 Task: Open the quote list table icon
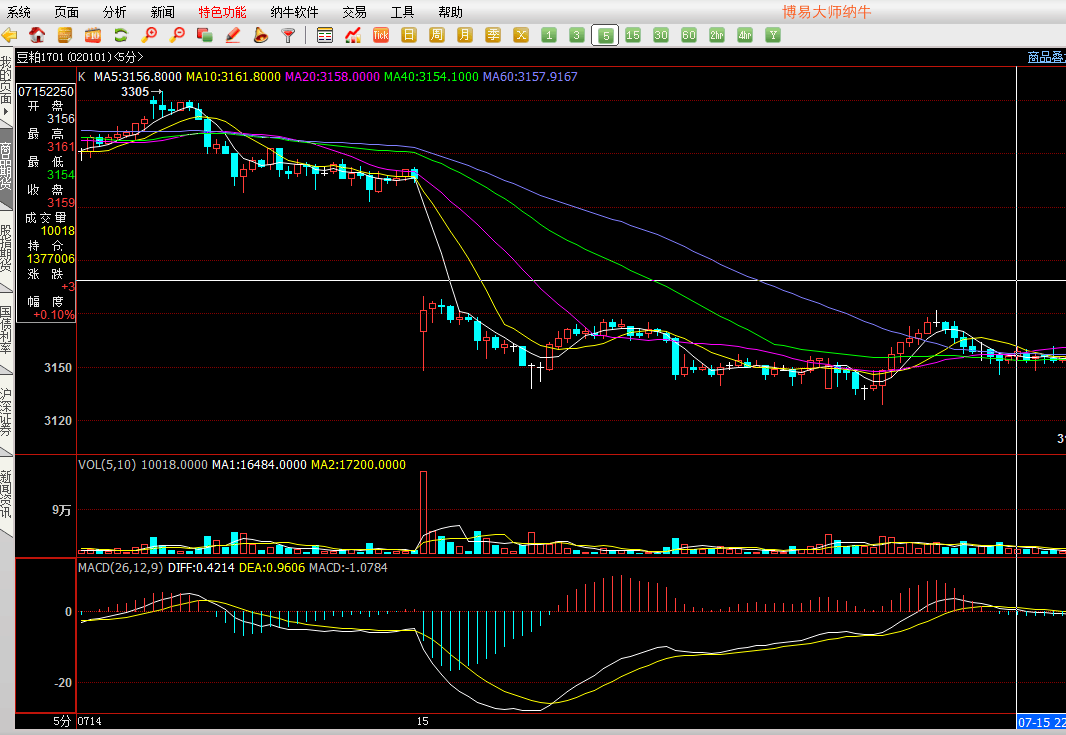(325, 35)
